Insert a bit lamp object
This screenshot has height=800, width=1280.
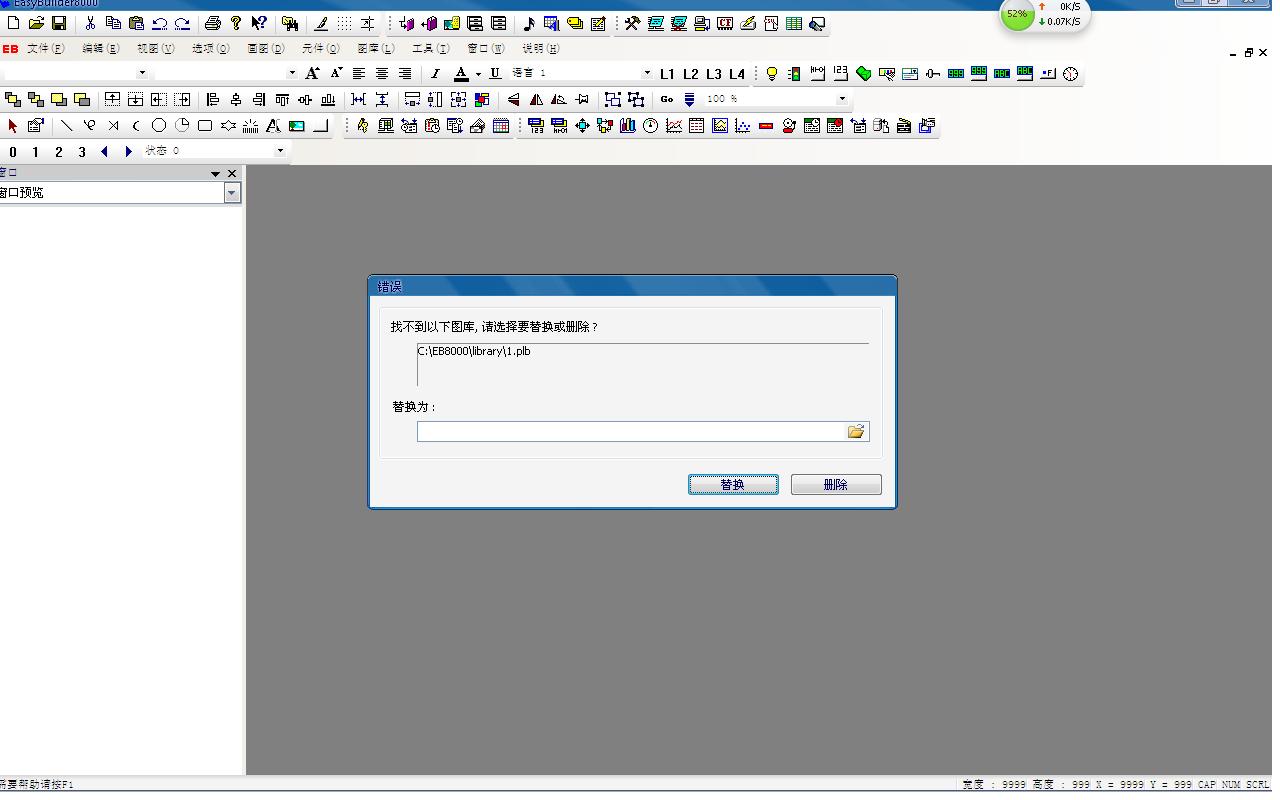pos(771,73)
